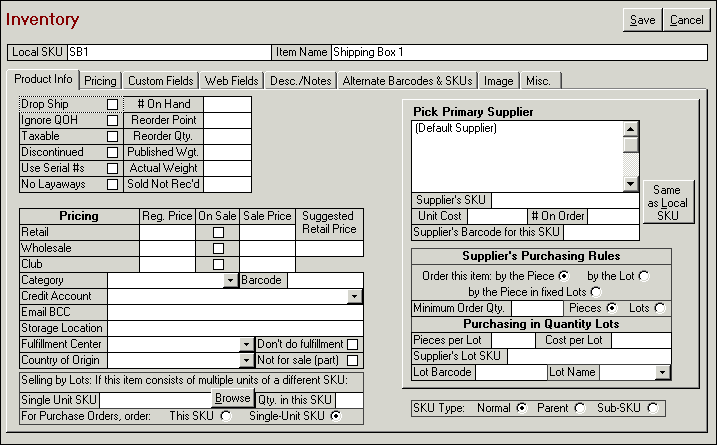Click the Local SKU input field

[169, 52]
